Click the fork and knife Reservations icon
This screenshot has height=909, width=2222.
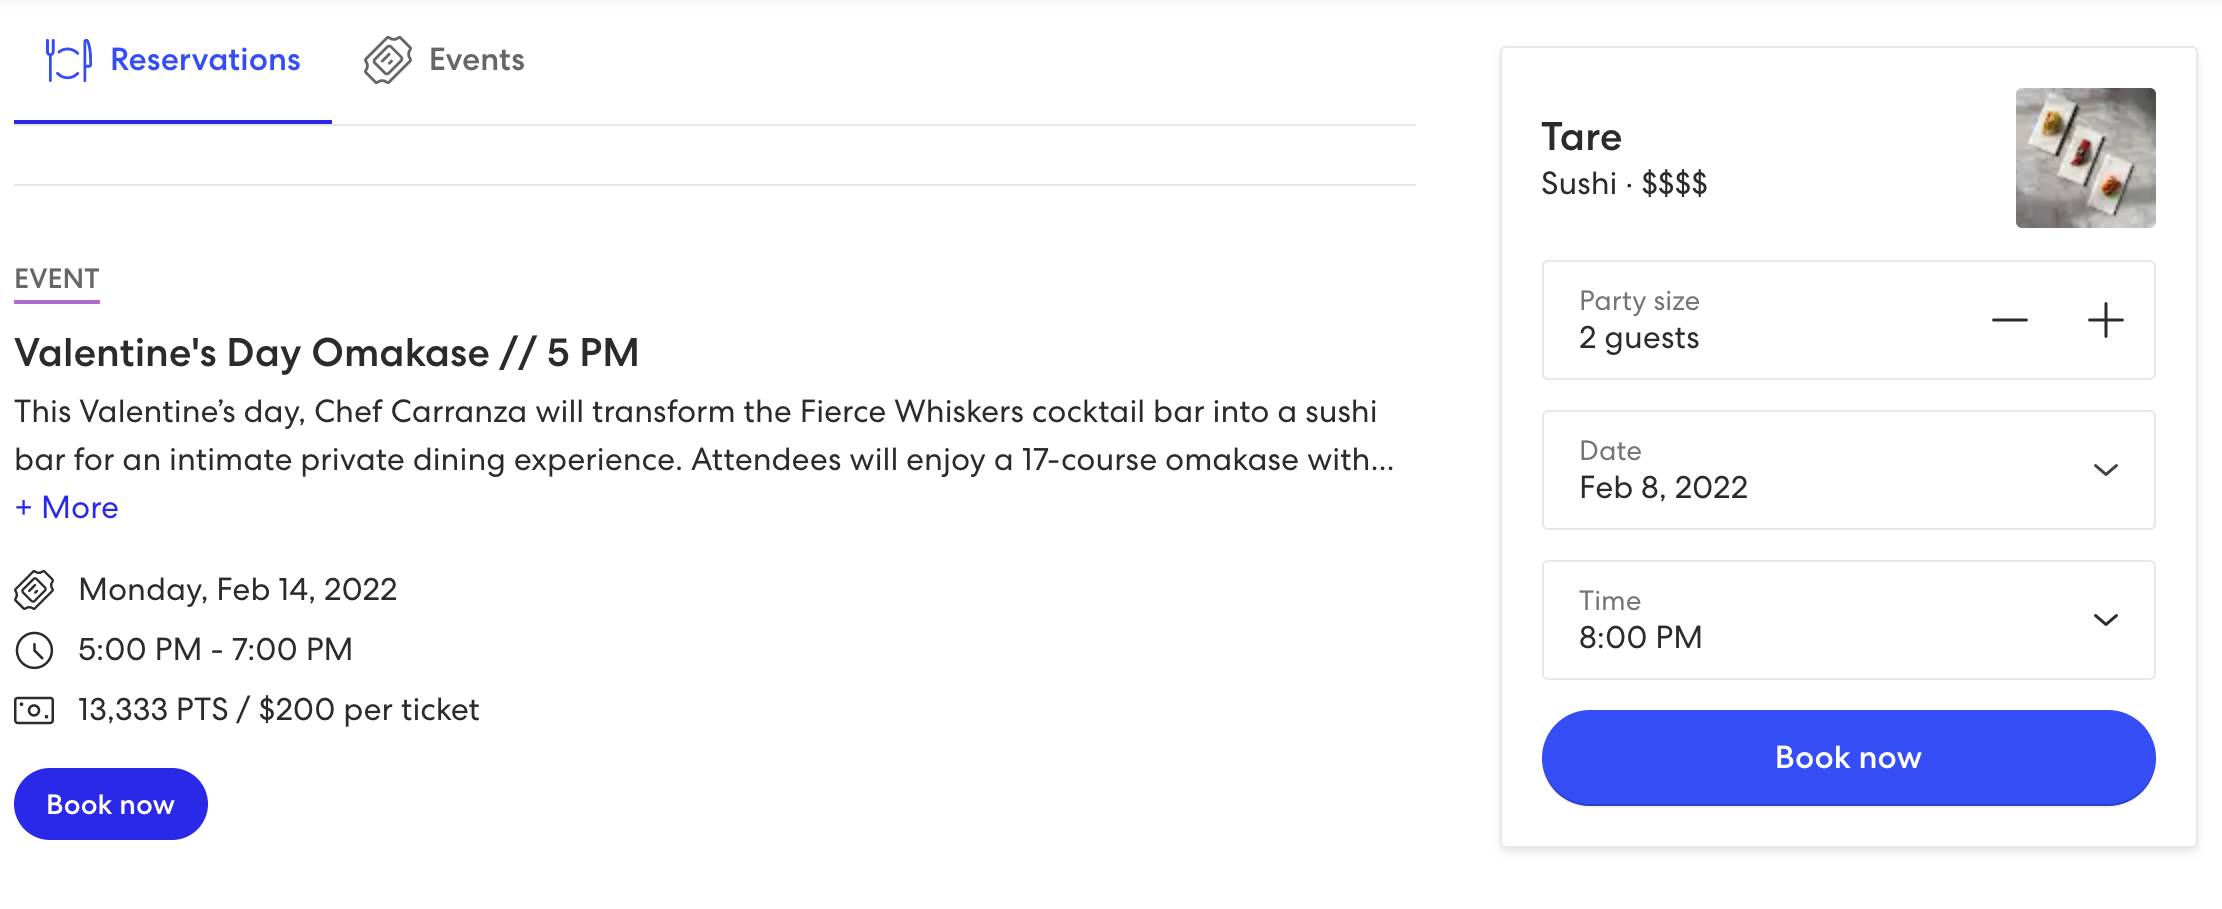[68, 60]
